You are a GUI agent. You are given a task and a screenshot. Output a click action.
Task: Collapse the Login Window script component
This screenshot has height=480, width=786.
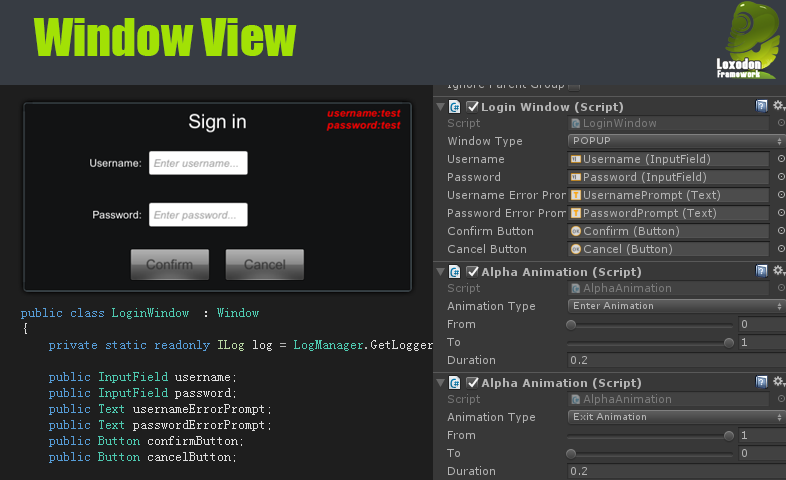441,107
